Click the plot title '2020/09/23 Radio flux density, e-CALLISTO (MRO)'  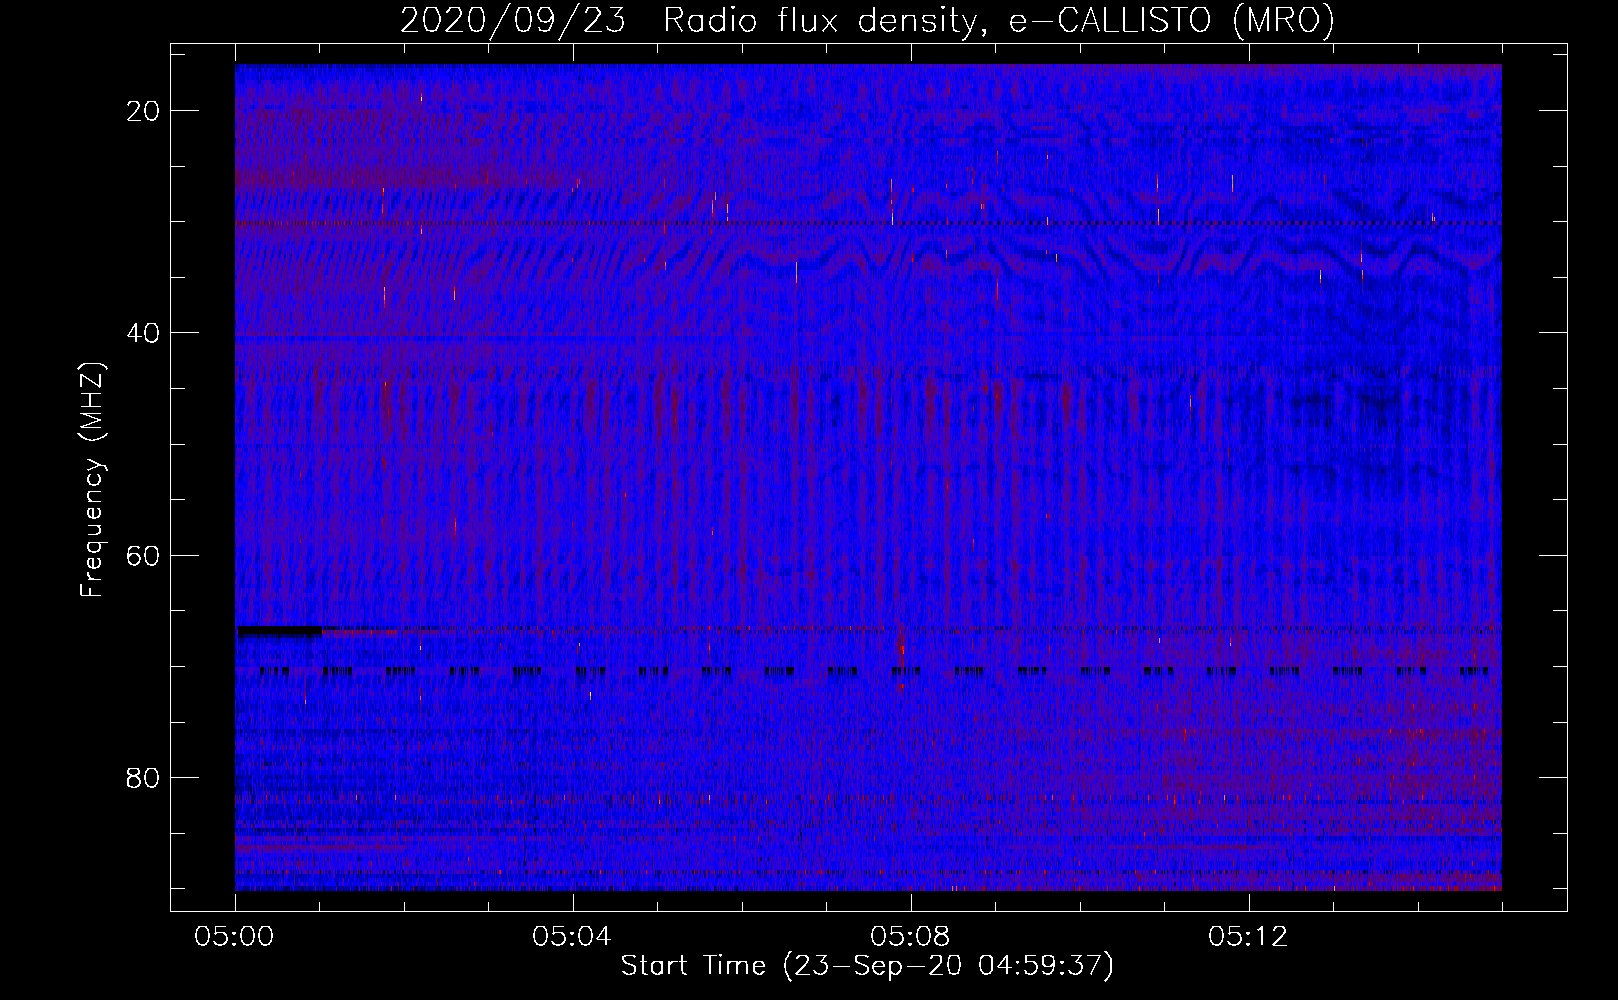867,20
